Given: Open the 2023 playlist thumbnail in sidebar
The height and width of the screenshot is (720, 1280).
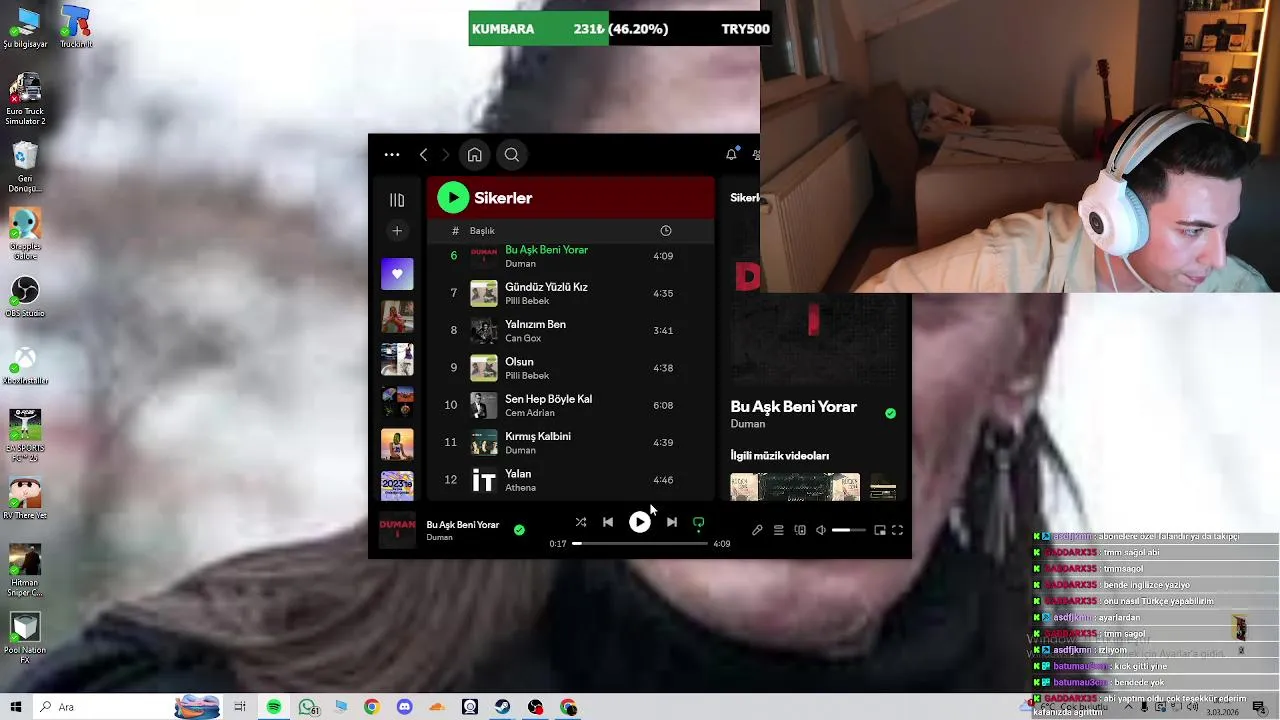Looking at the screenshot, I should click(x=397, y=486).
